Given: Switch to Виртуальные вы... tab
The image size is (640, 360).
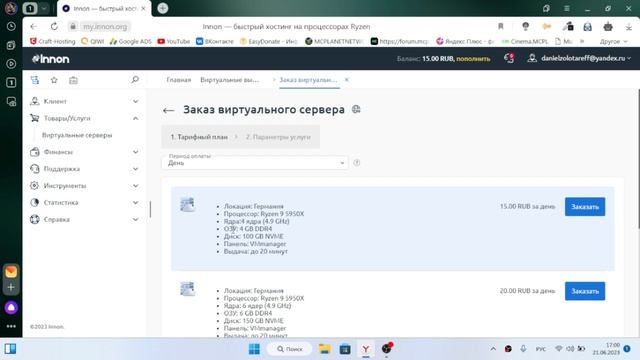Looking at the screenshot, I should coord(230,80).
